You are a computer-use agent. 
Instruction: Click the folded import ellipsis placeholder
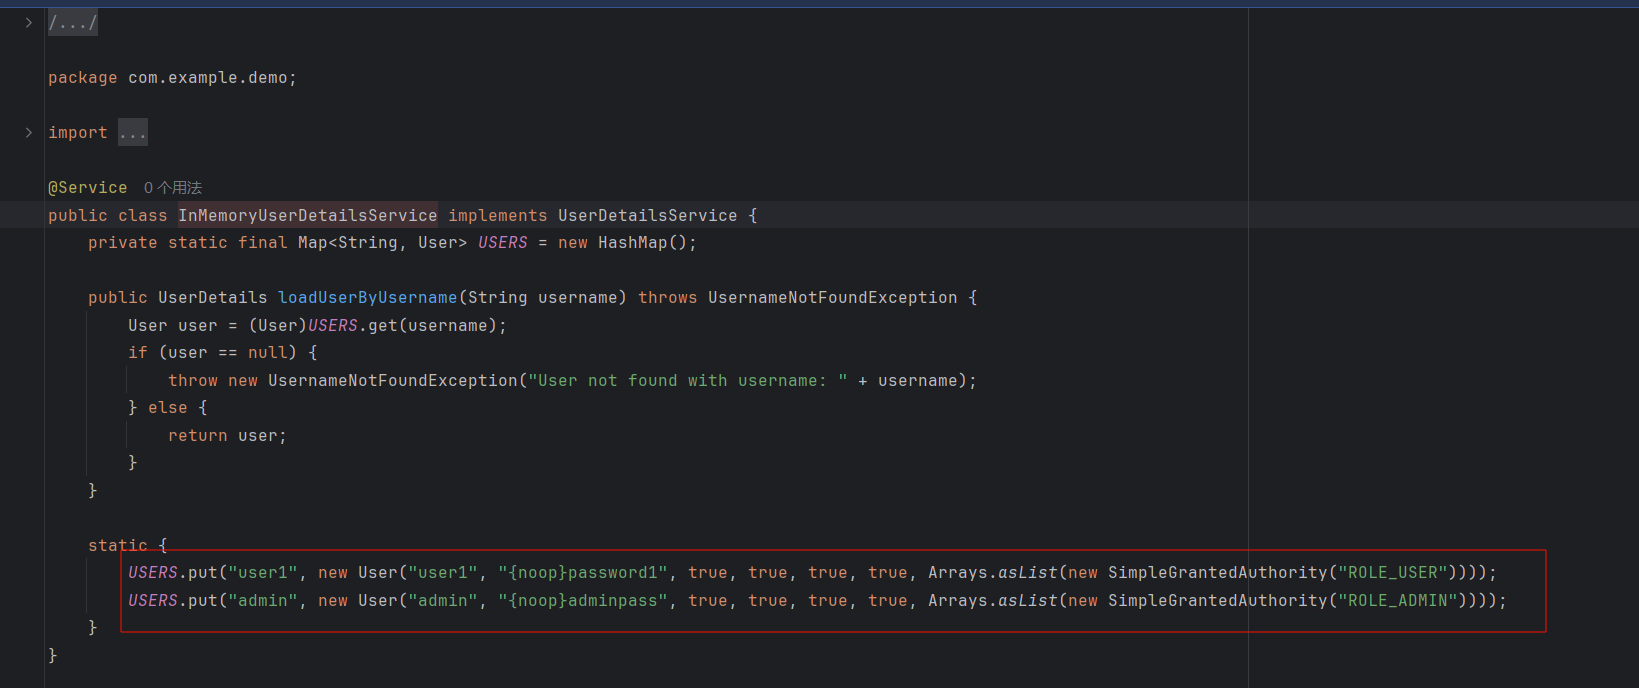coord(132,132)
